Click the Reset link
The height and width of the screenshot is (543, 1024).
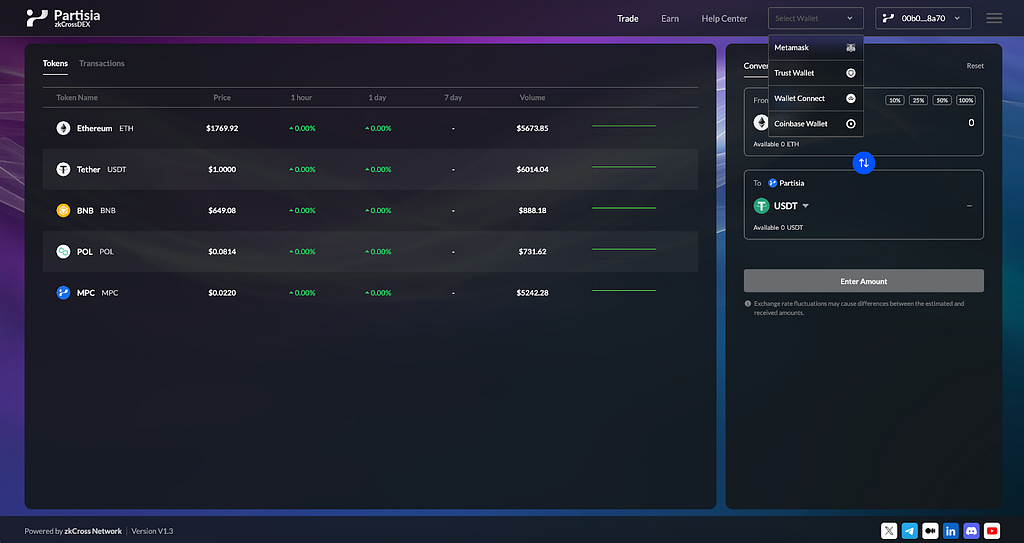point(975,66)
